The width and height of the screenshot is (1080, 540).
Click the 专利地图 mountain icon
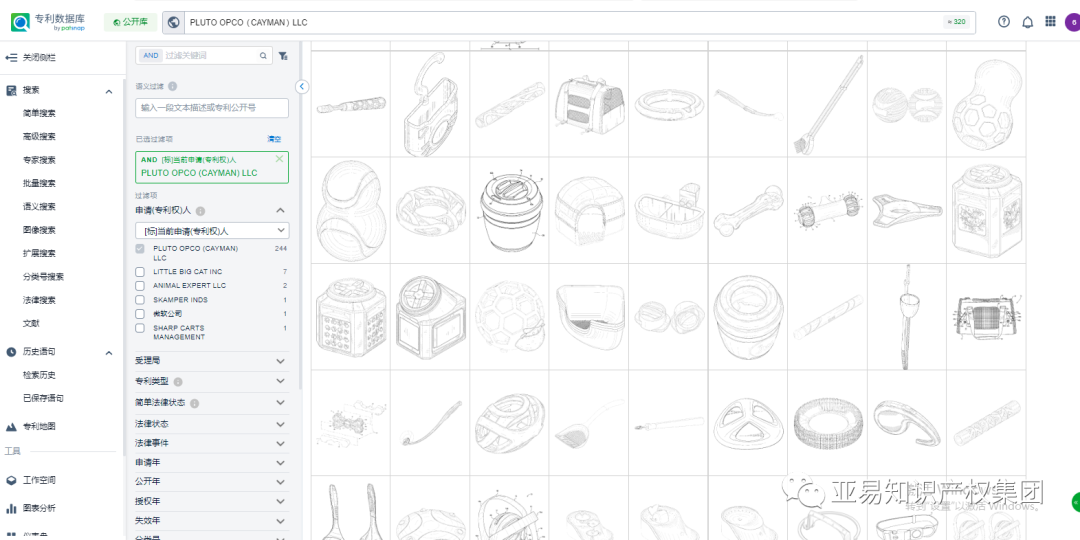pyautogui.click(x=11, y=426)
